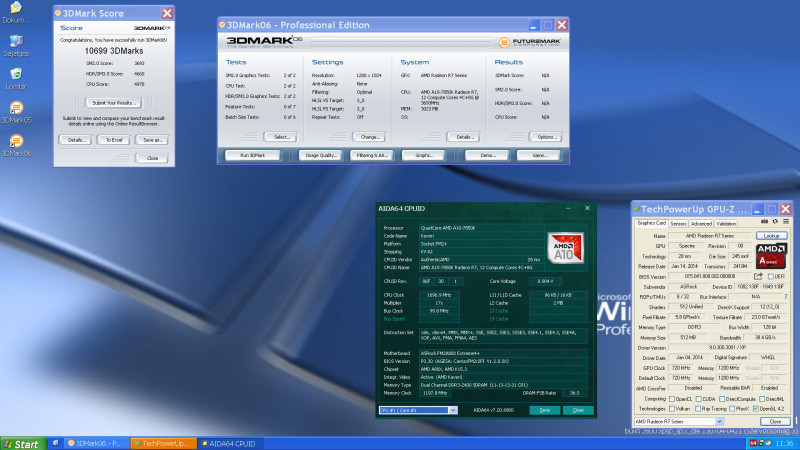Click Close button in GPU-Z
This screenshot has width=800, height=450.
[x=775, y=421]
